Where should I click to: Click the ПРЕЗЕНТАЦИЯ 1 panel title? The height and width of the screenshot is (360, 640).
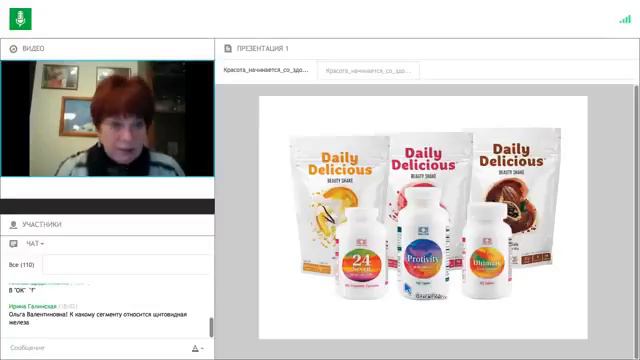(262, 49)
